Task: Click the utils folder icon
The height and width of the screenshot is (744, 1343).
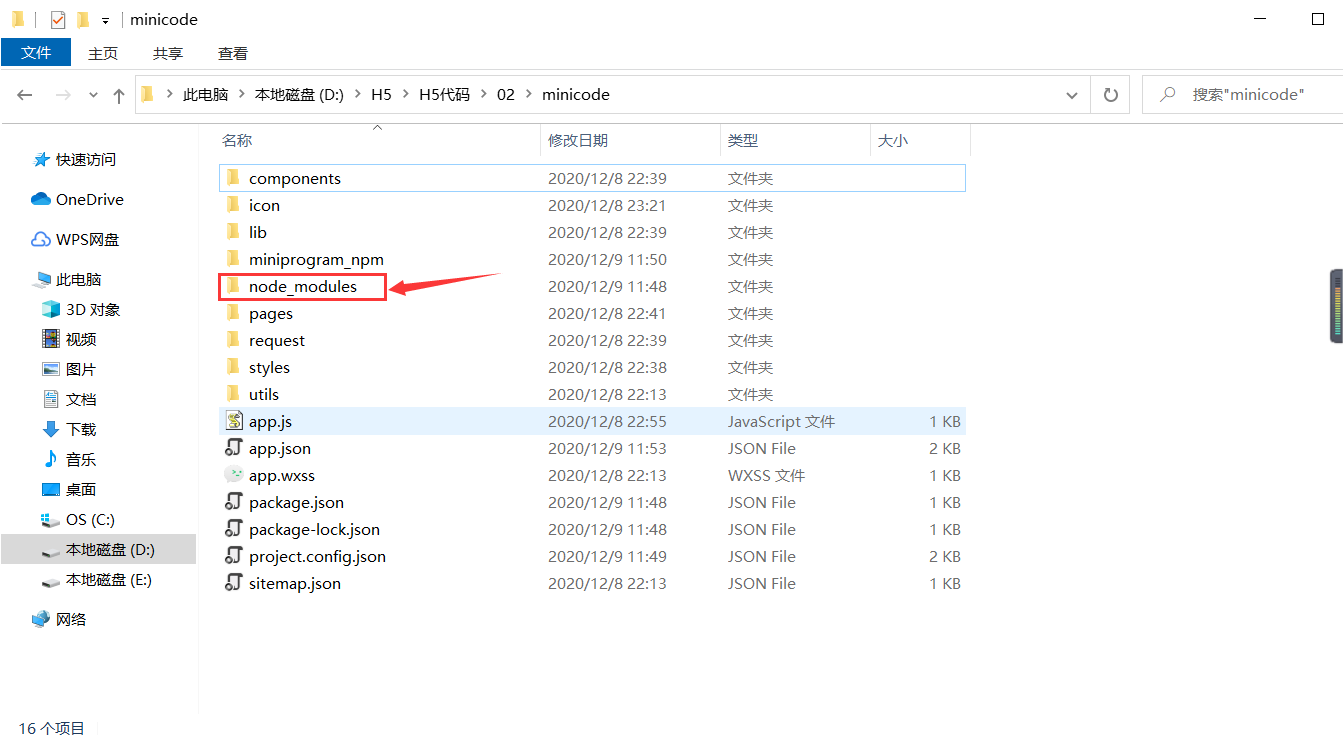Action: (233, 394)
